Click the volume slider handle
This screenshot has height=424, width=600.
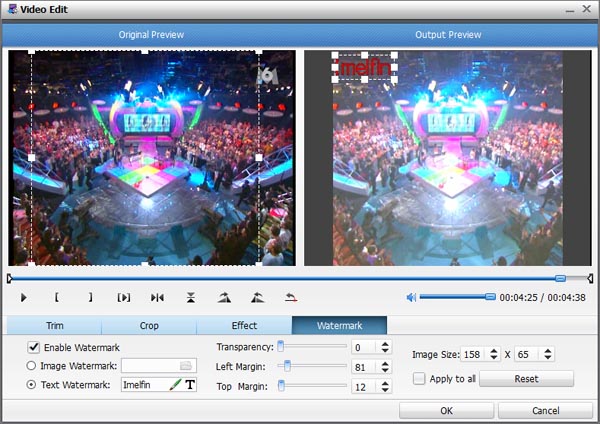(x=490, y=297)
